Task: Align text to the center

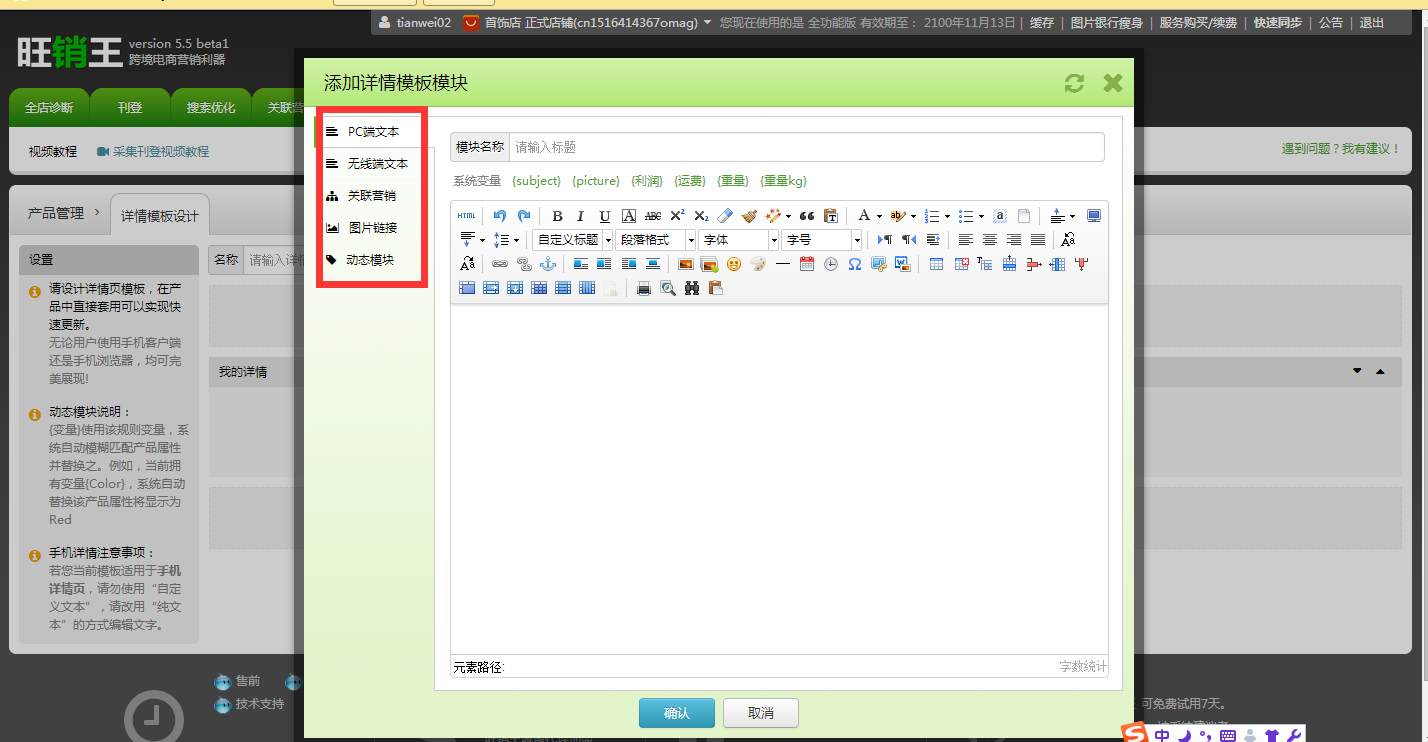Action: coord(989,240)
